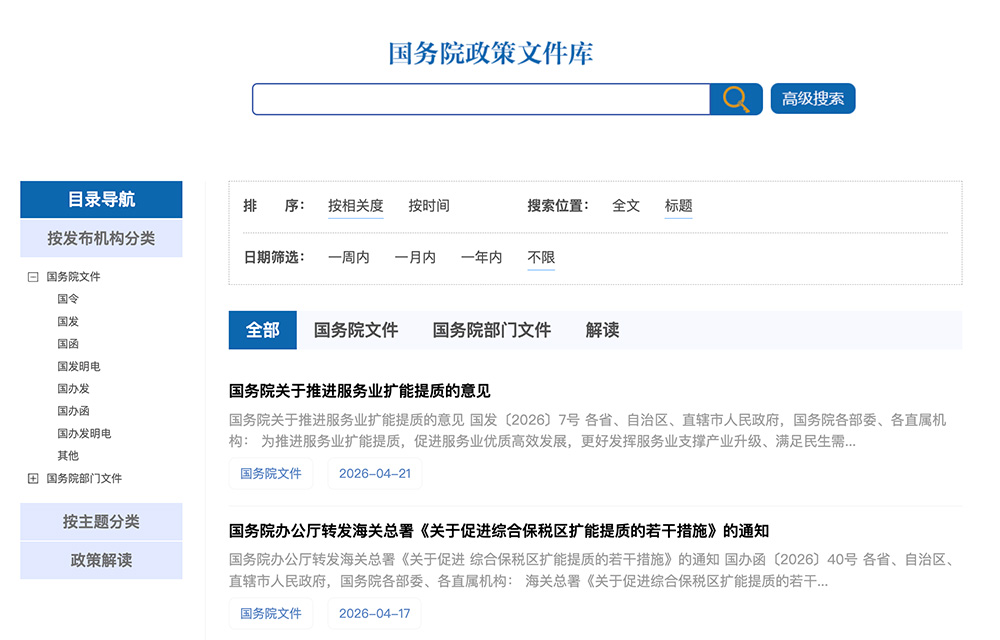Viewport: 1000px width, 640px height.
Task: Click the 国务院政策文件库 page title
Action: 491,54
